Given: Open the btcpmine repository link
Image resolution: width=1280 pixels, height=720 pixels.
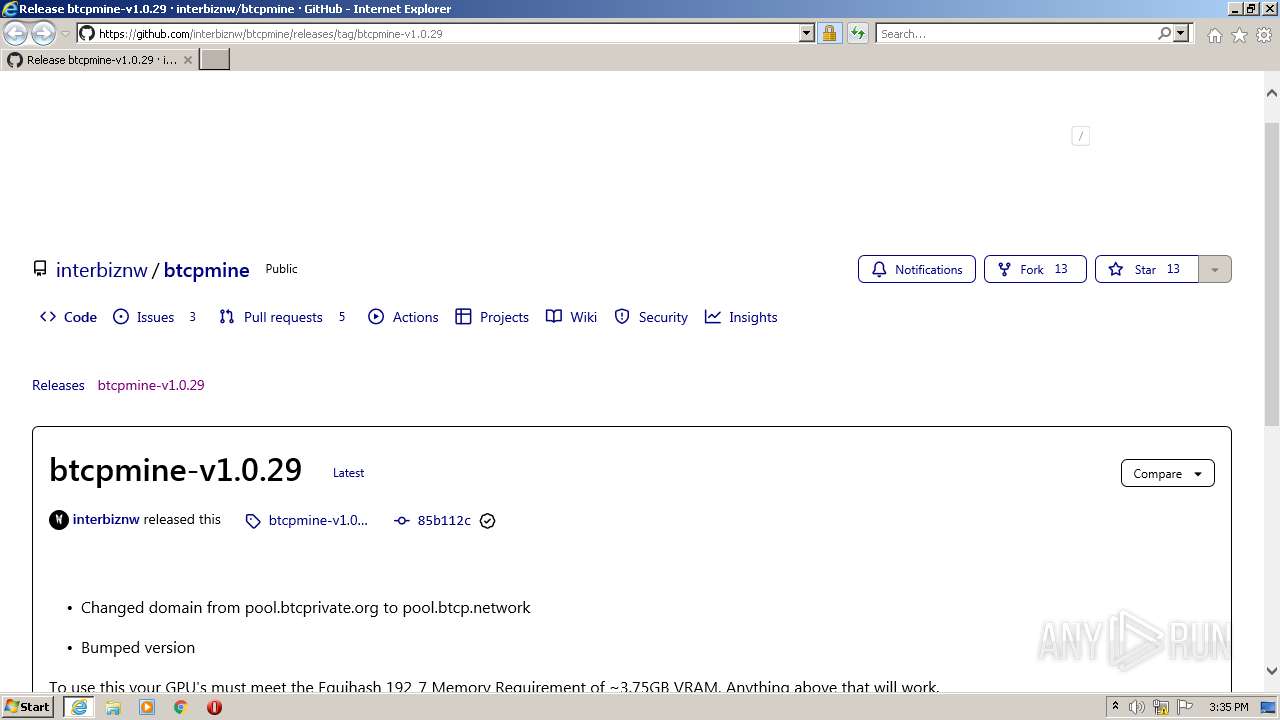Looking at the screenshot, I should tap(207, 270).
